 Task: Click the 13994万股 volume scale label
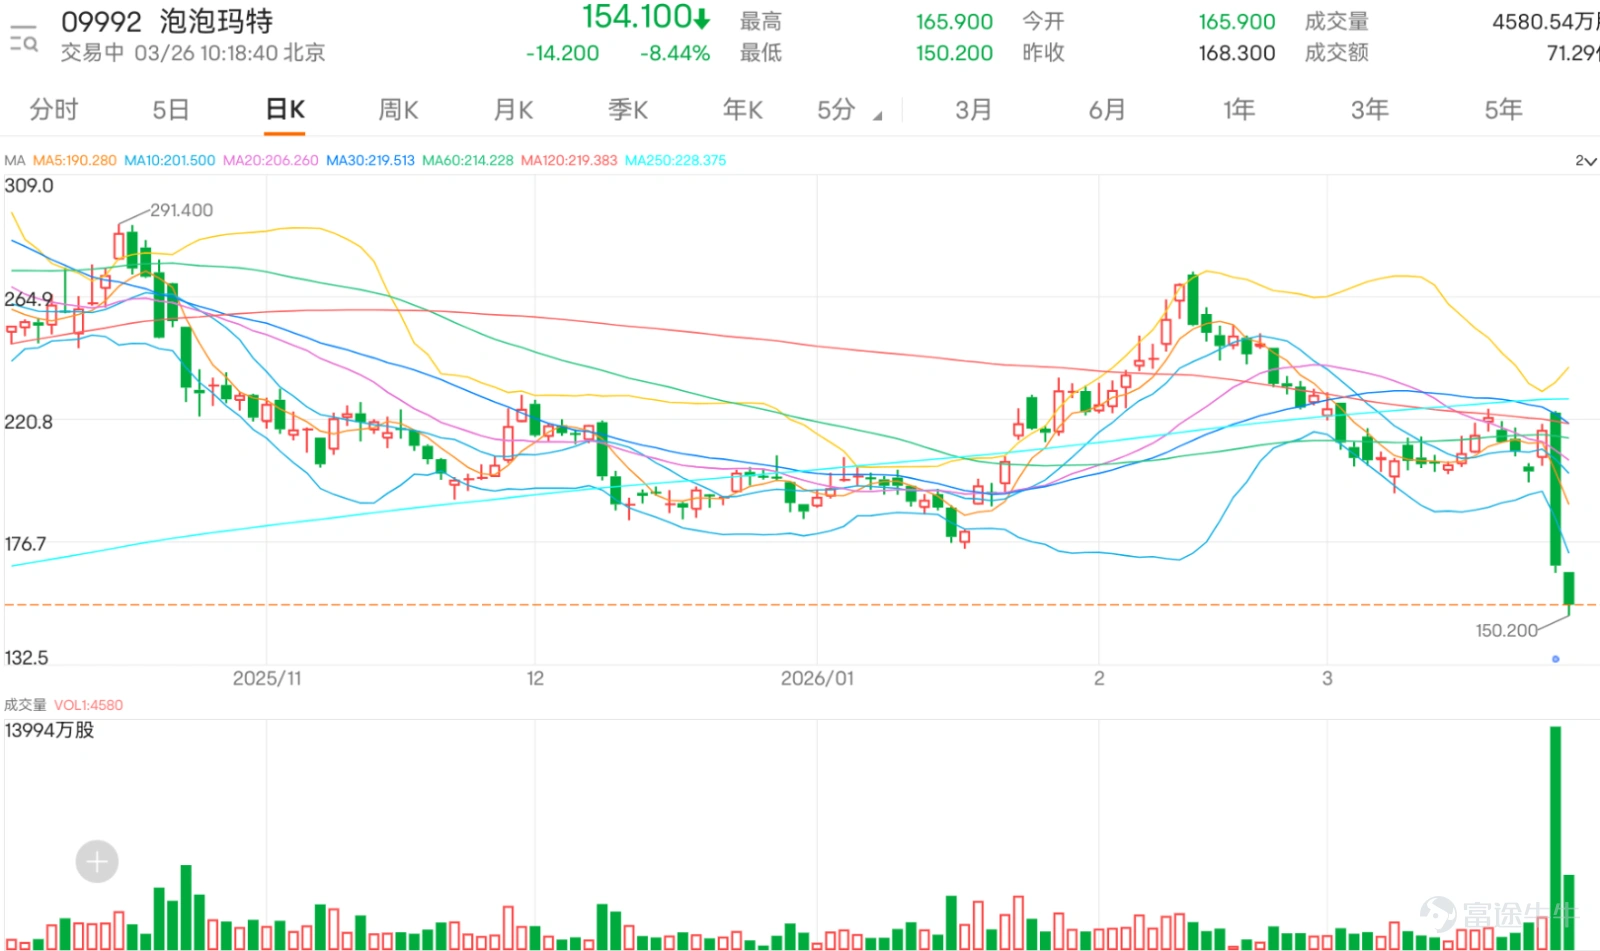(49, 730)
